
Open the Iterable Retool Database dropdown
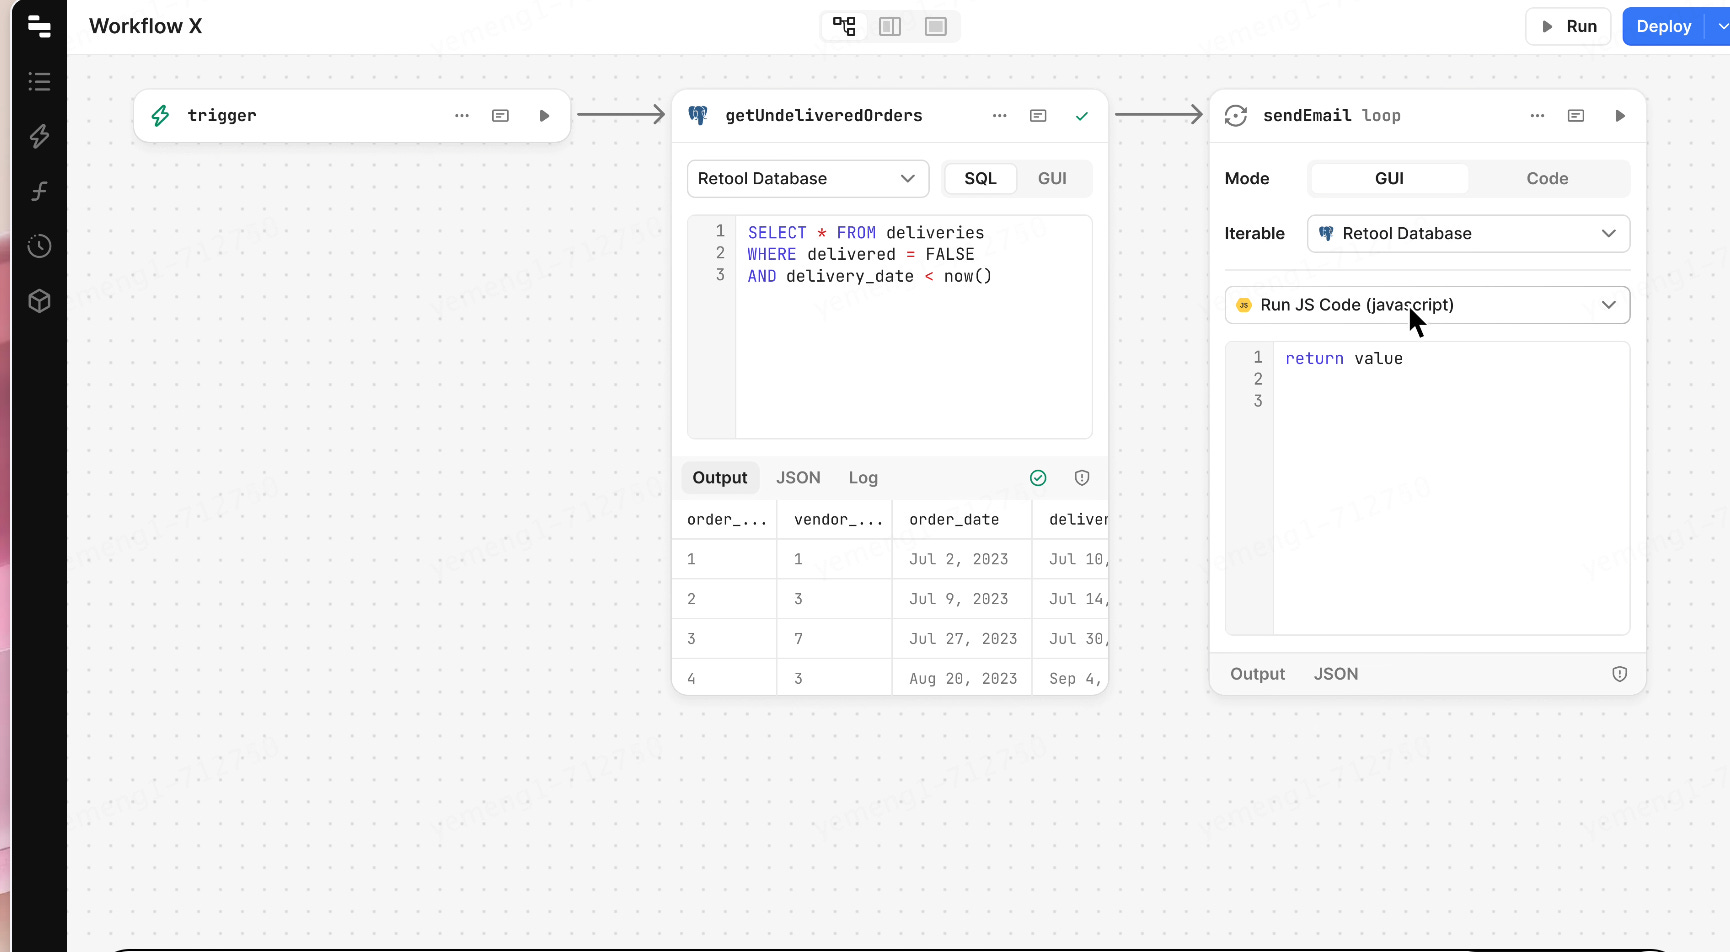point(1468,234)
